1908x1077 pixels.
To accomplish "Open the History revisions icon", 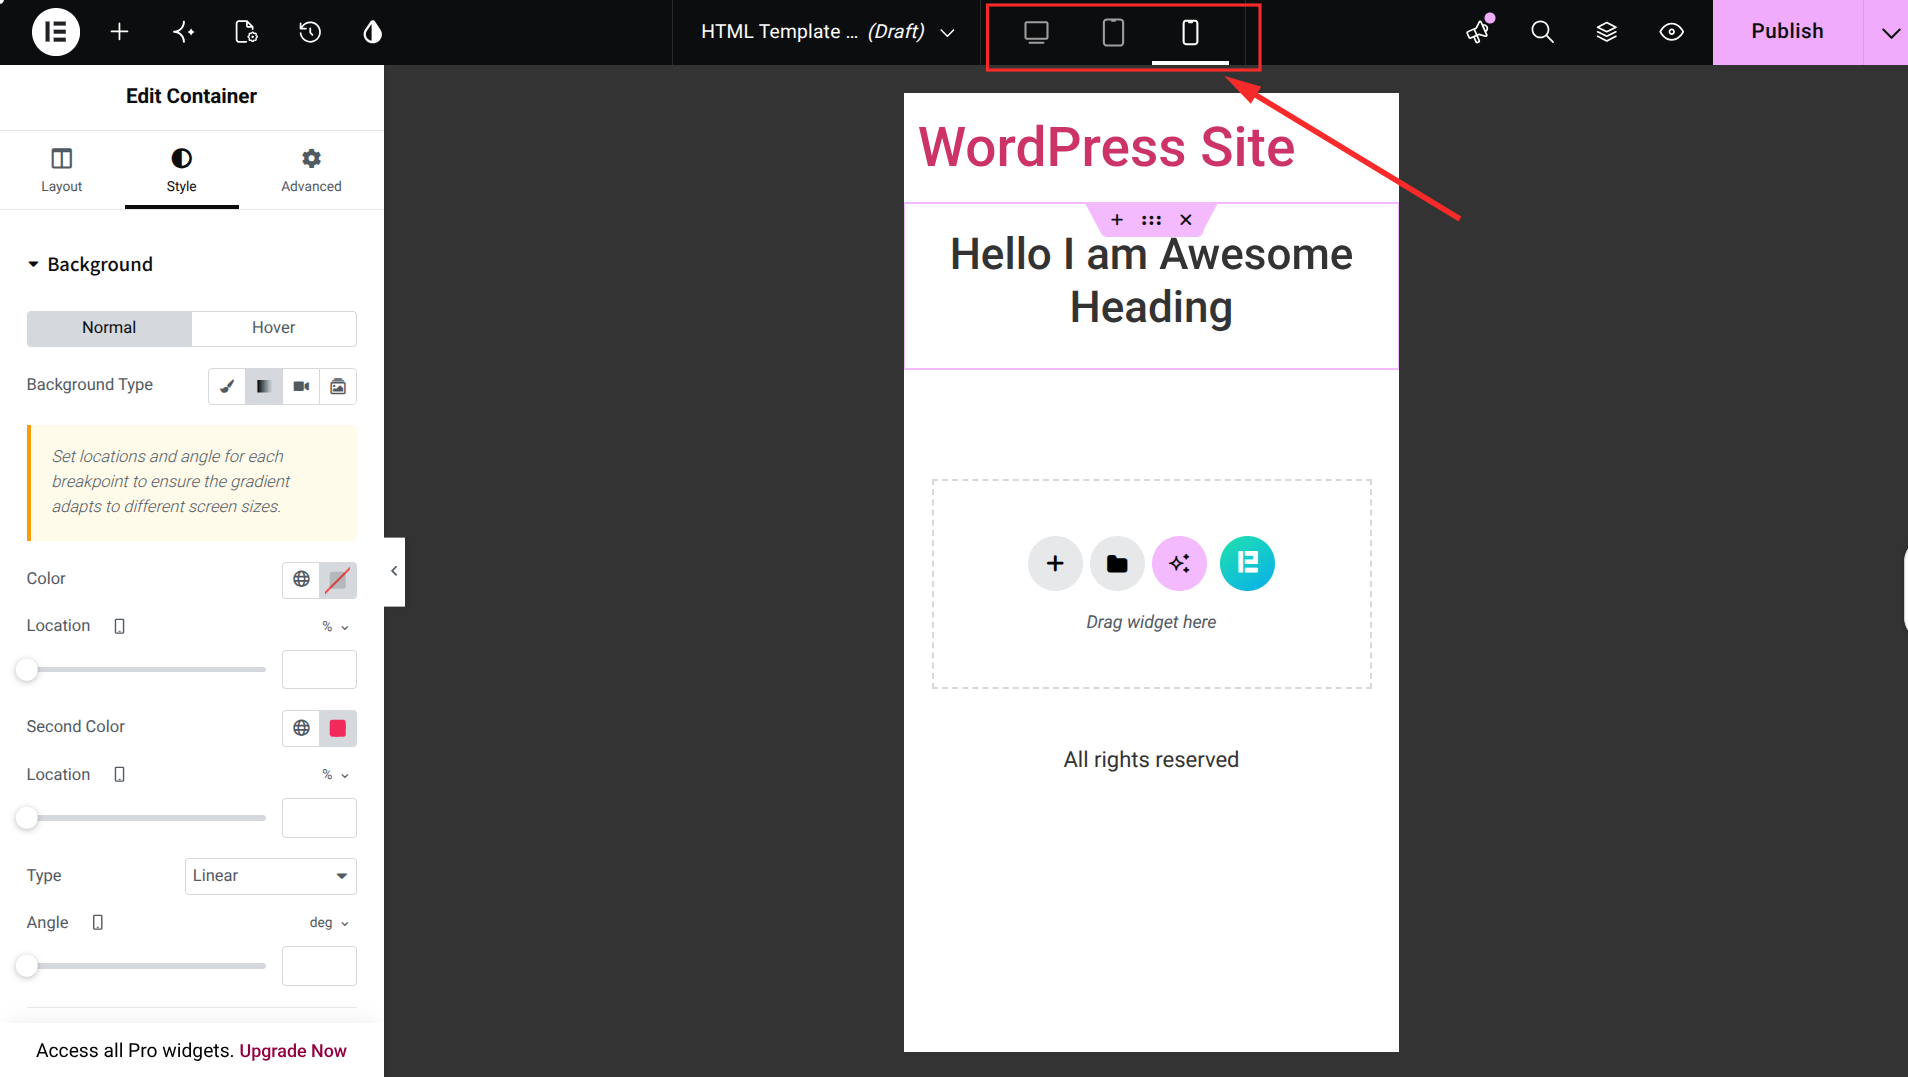I will point(310,32).
